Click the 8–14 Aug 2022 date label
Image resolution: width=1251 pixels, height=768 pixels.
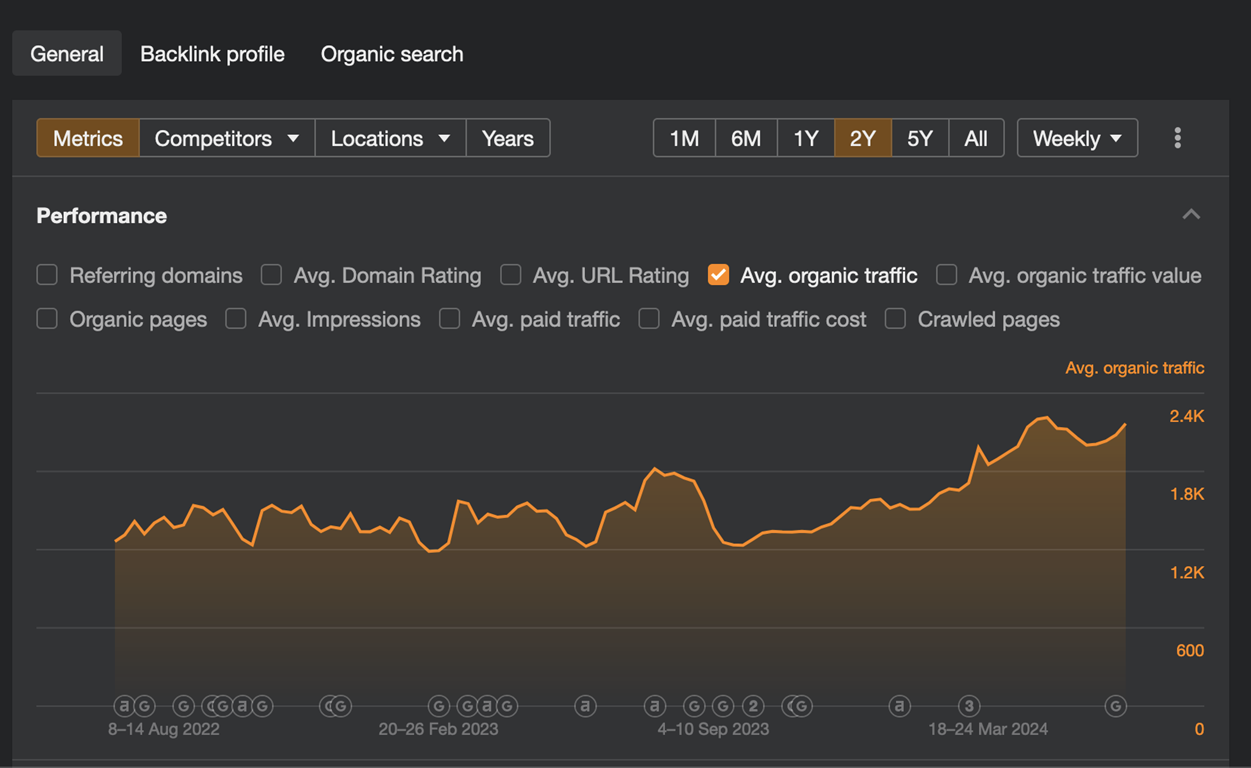[x=164, y=729]
